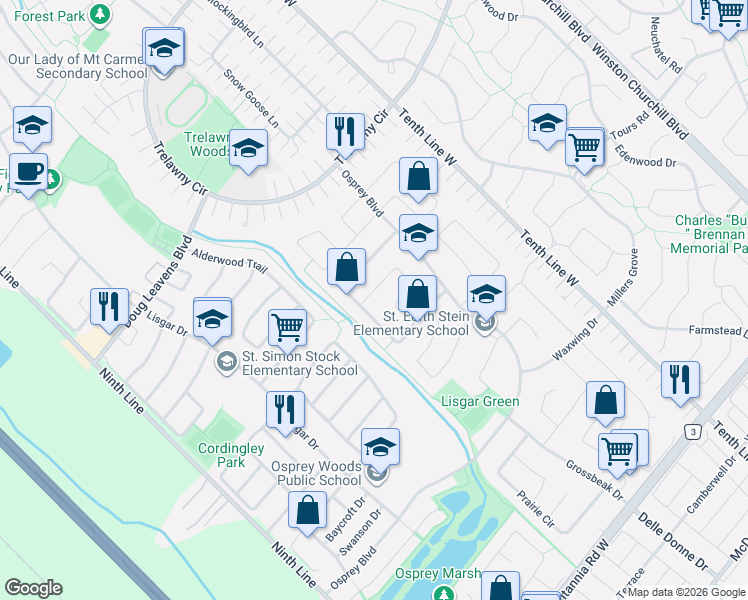Screen dimensions: 748x600
Task: Click Osprey Woods Public School label
Action: [x=317, y=473]
